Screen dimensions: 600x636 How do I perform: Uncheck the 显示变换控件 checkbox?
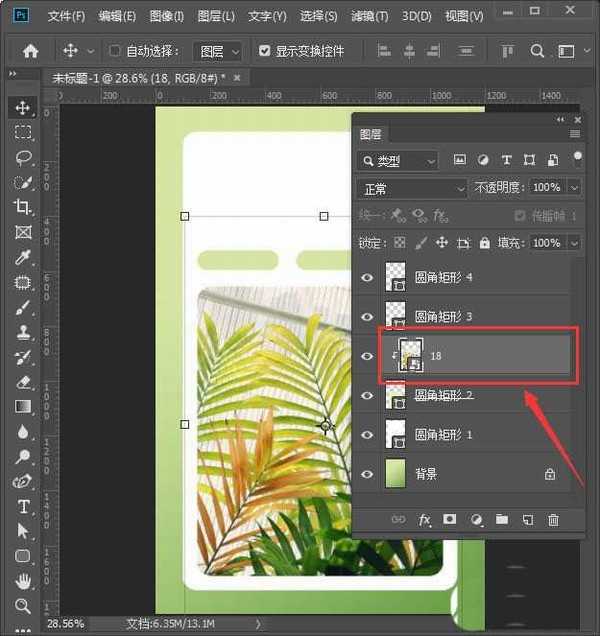tap(264, 51)
